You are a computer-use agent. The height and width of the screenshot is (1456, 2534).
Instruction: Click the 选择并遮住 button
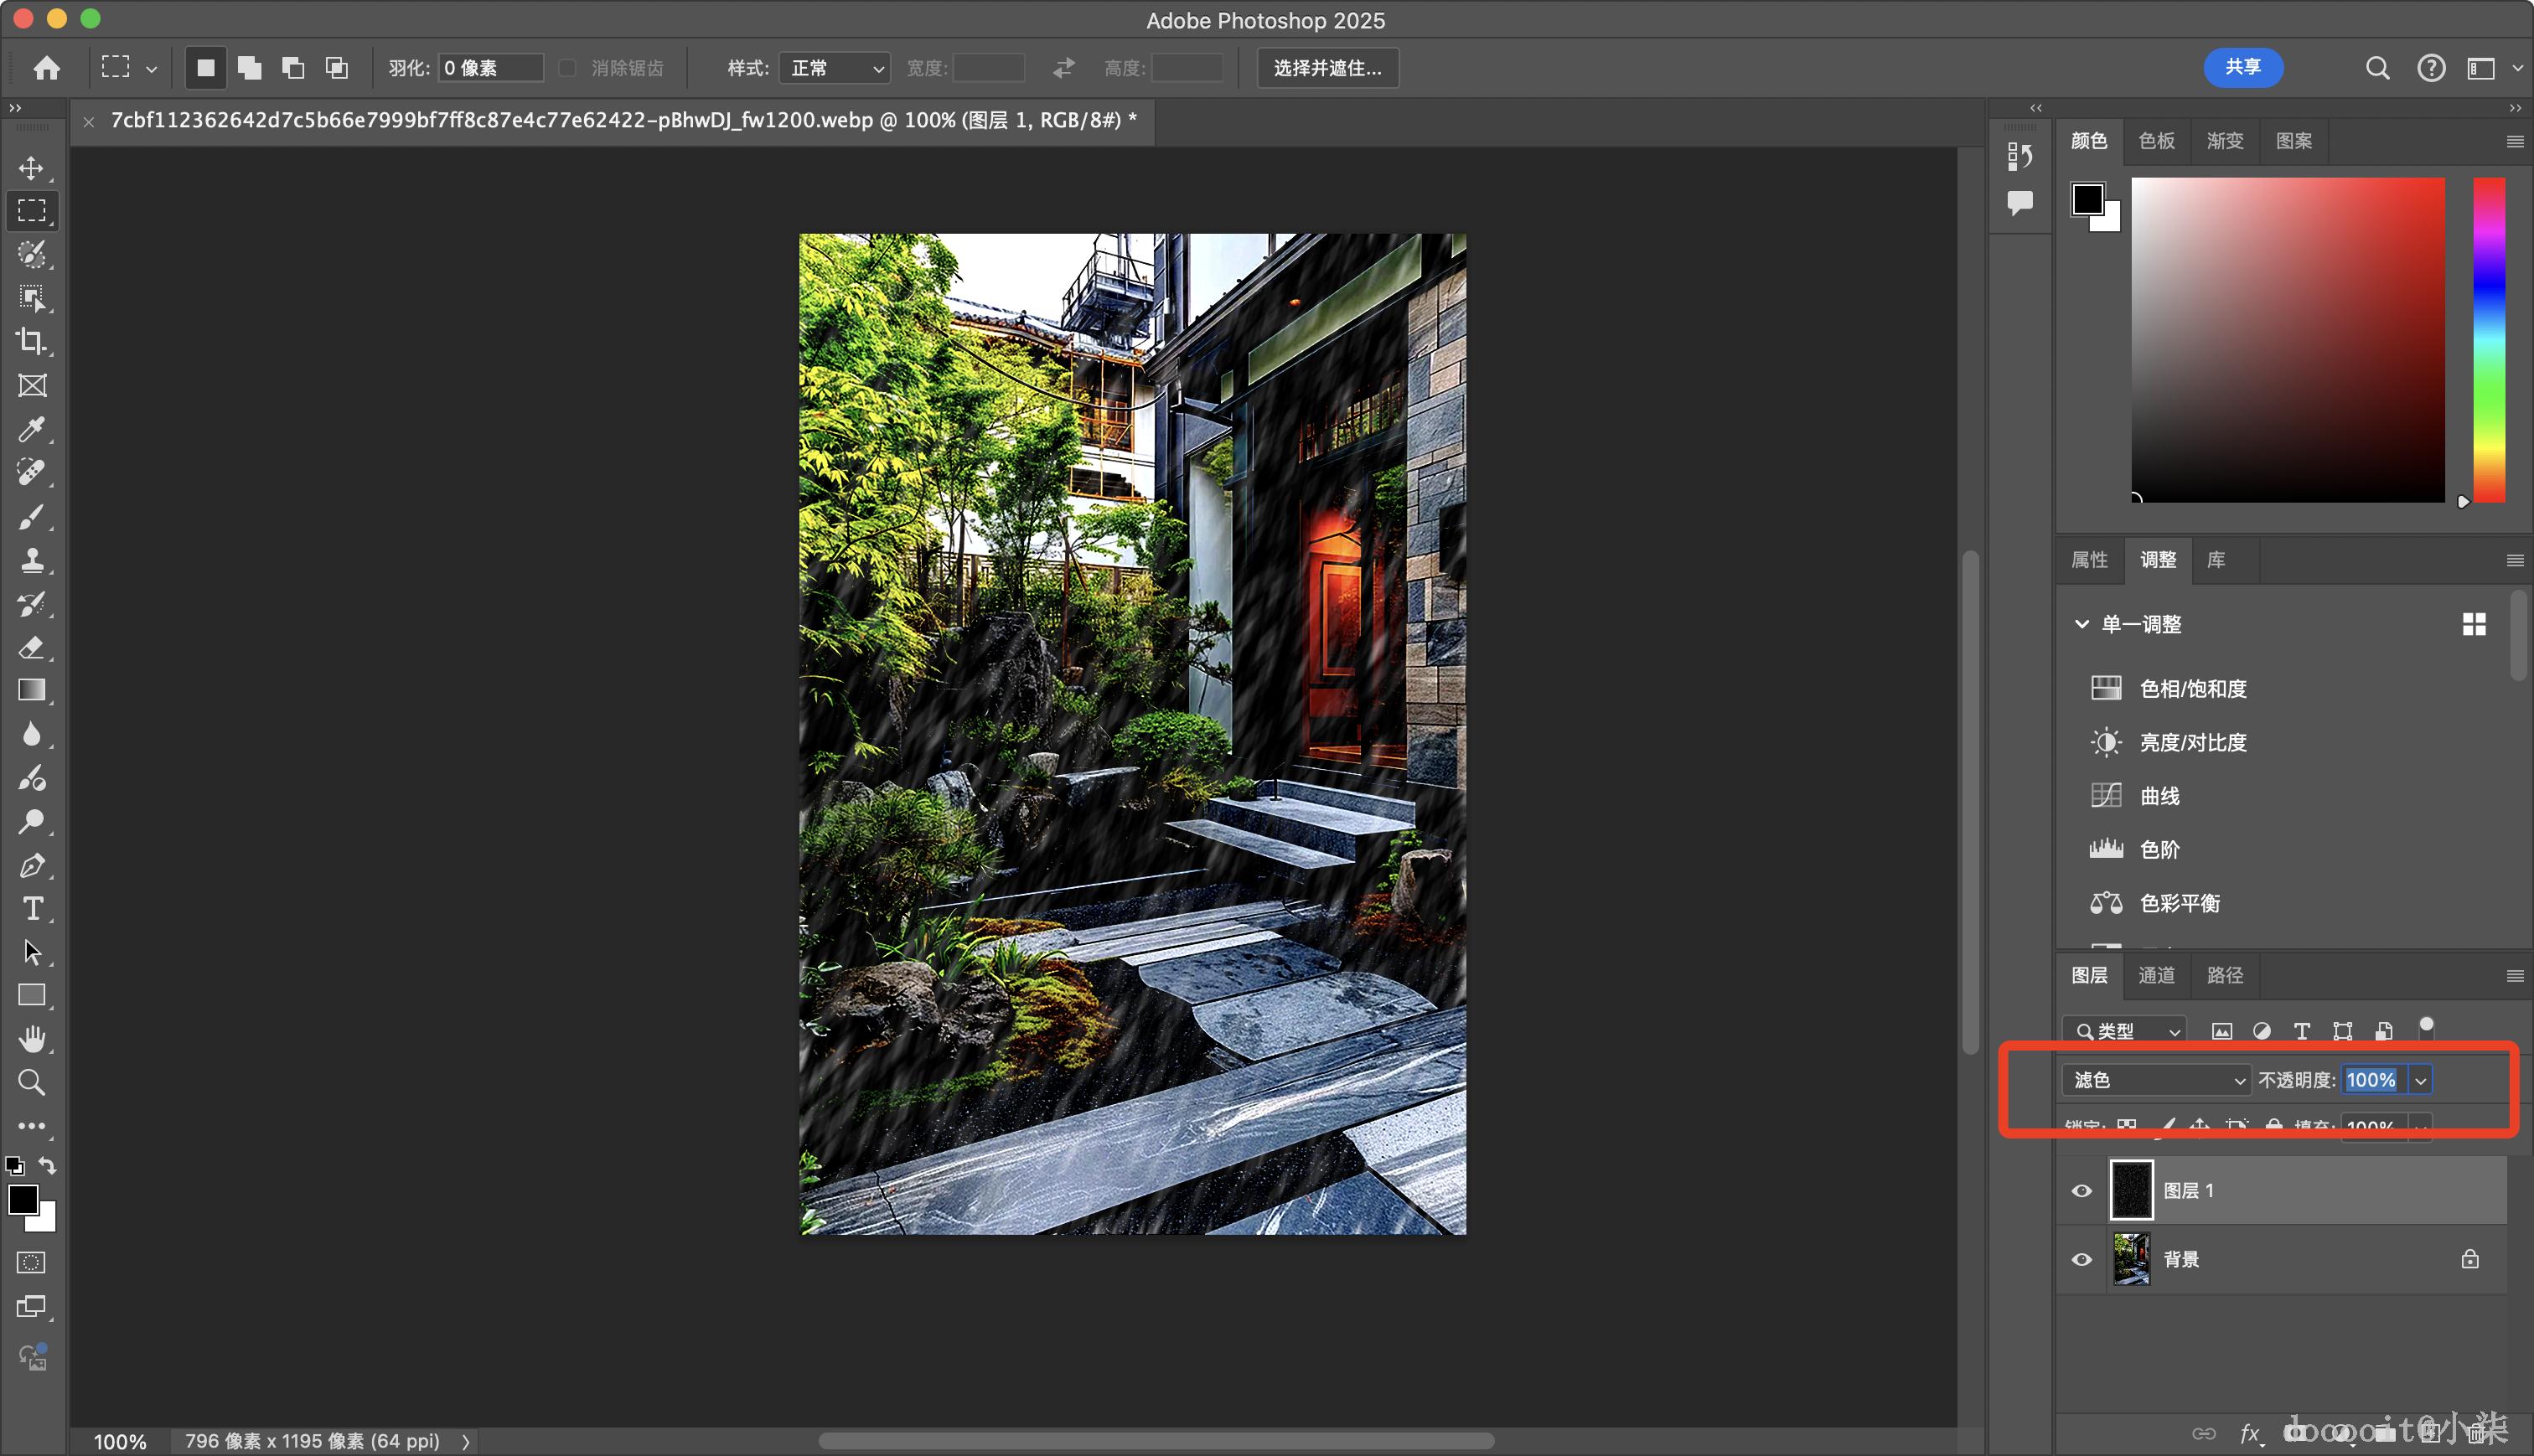click(1327, 68)
